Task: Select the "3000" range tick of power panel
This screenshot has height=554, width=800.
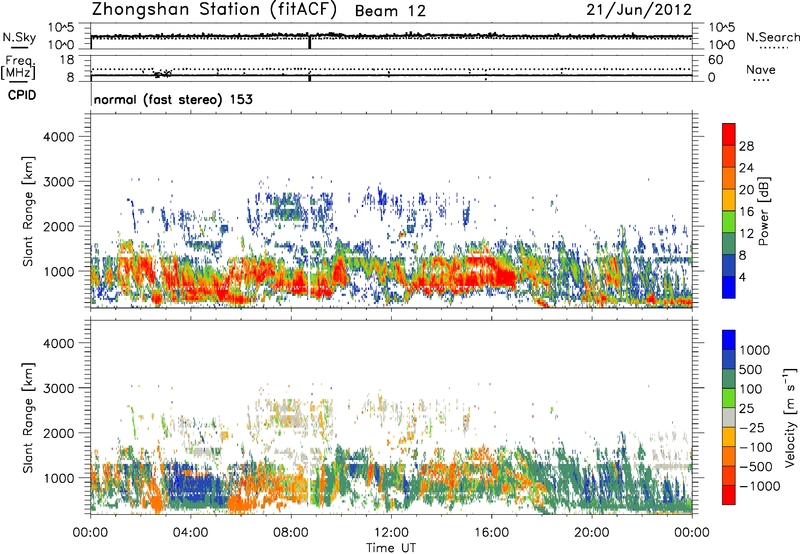Action: (59, 182)
